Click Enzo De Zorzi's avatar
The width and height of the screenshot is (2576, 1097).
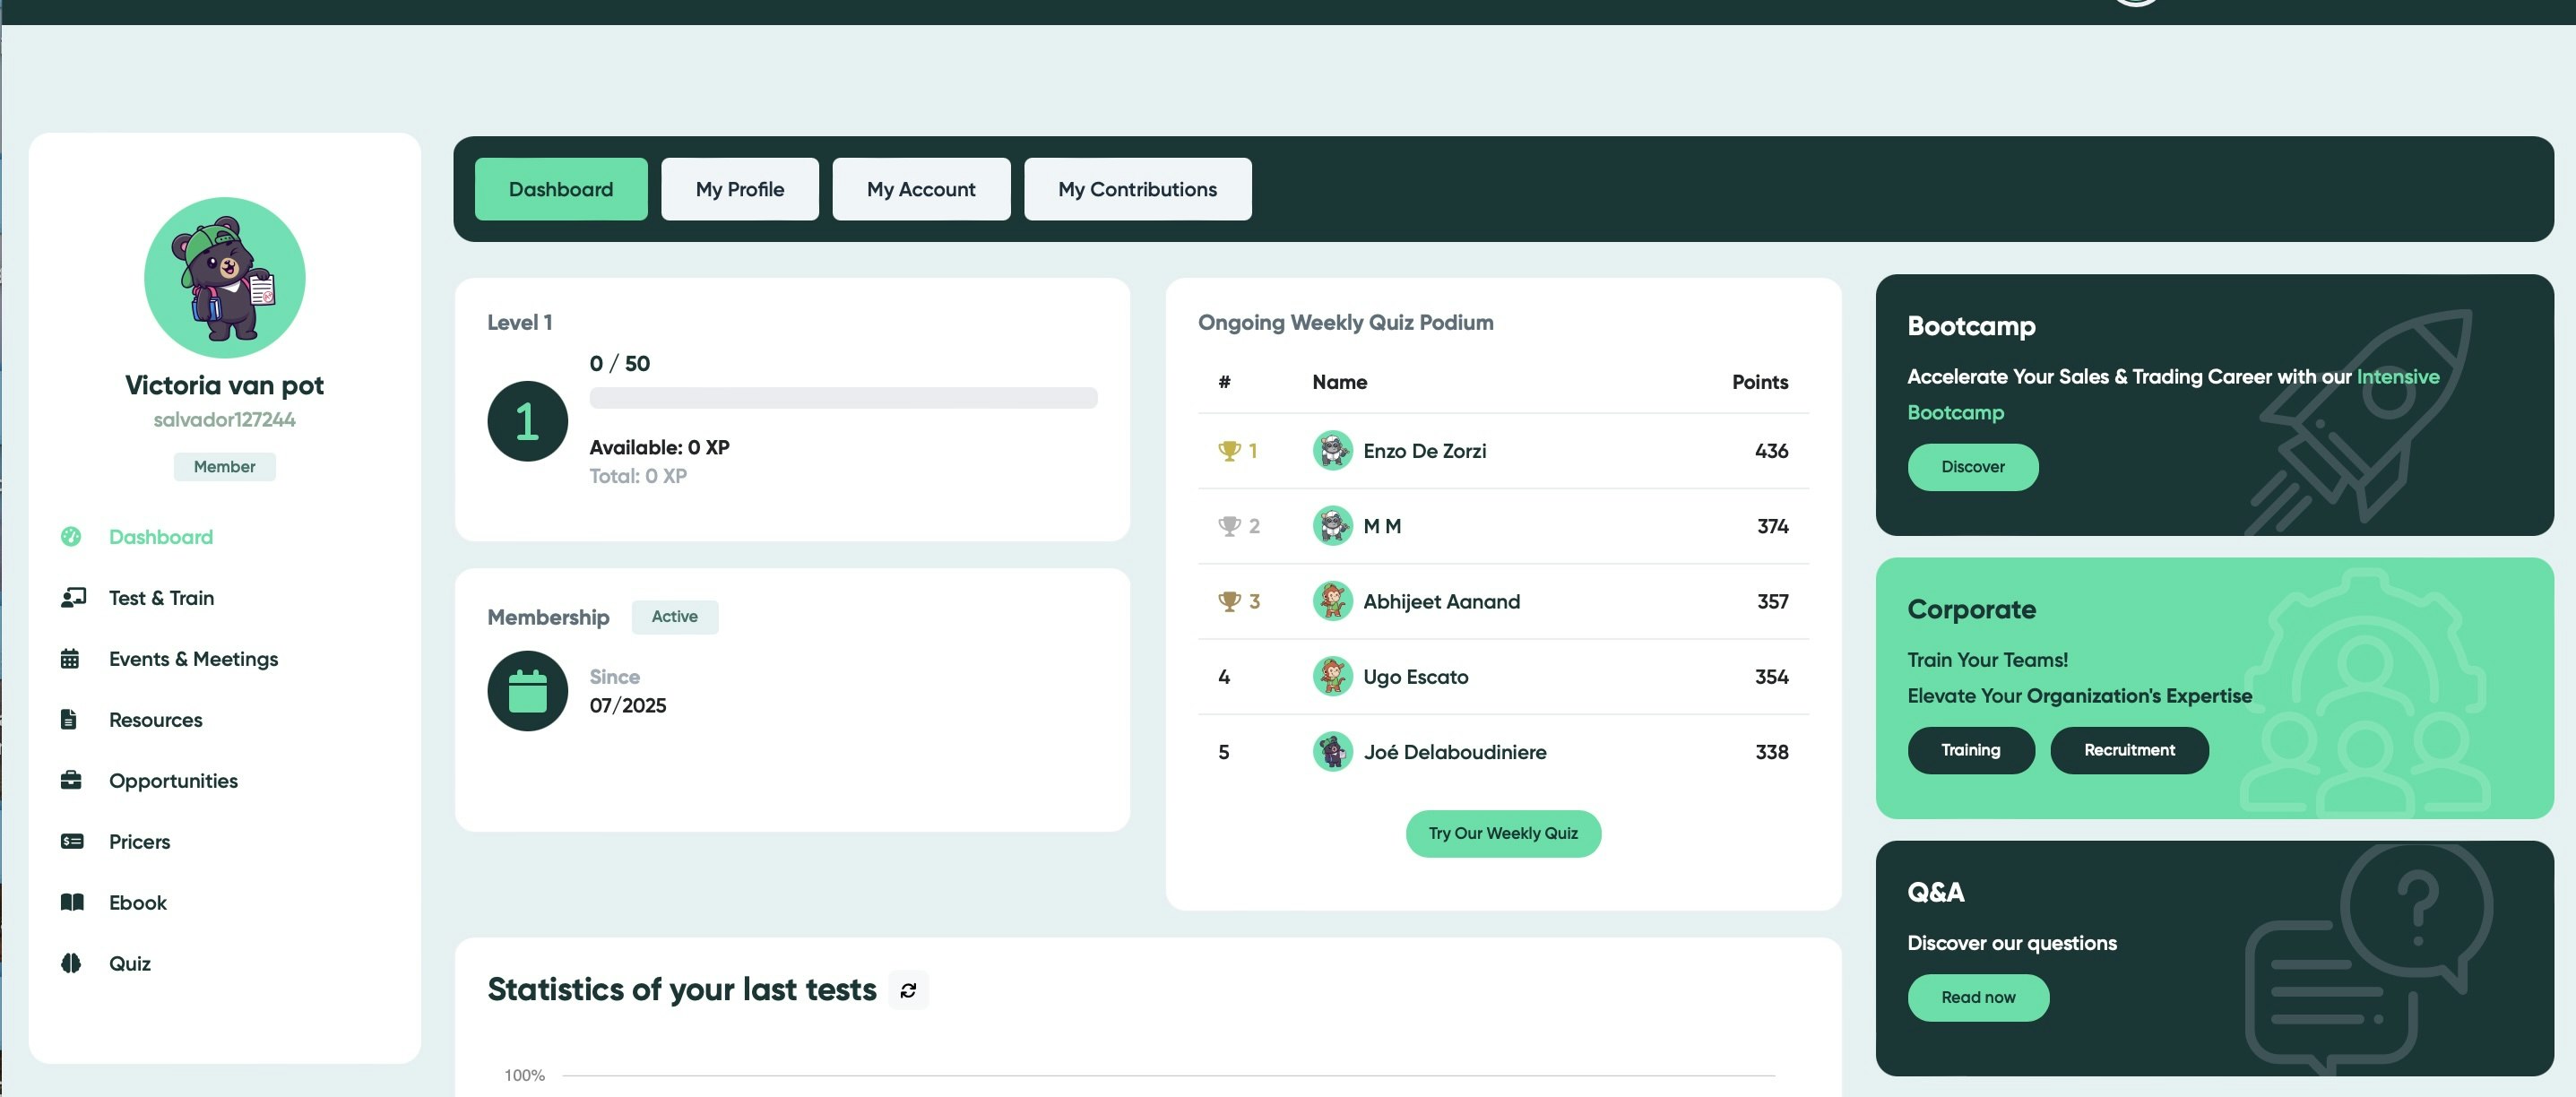point(1332,451)
